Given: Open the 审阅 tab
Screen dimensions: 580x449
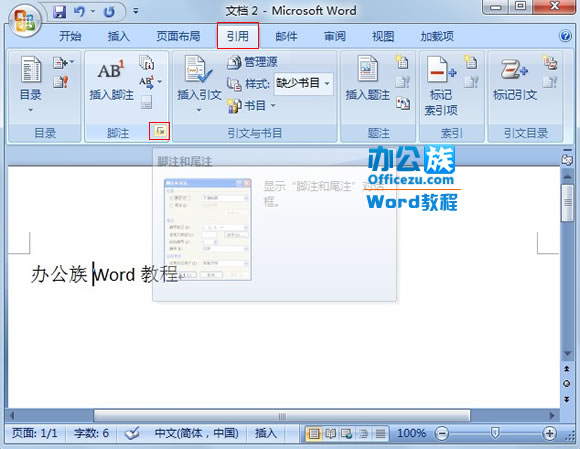Looking at the screenshot, I should pos(335,36).
